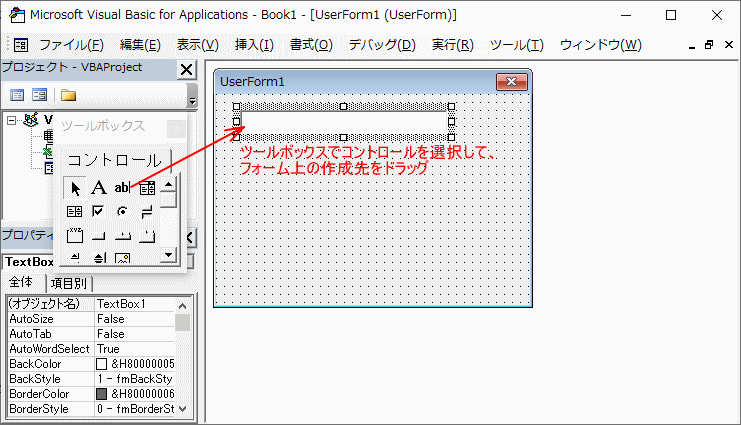Switch to the 項目別 properties tab

point(69,283)
